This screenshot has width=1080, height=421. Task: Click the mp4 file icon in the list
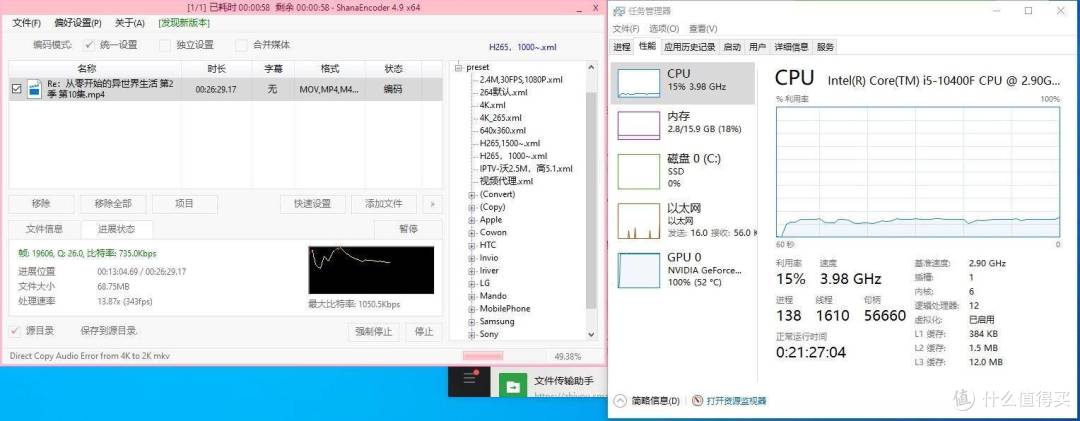[34, 89]
